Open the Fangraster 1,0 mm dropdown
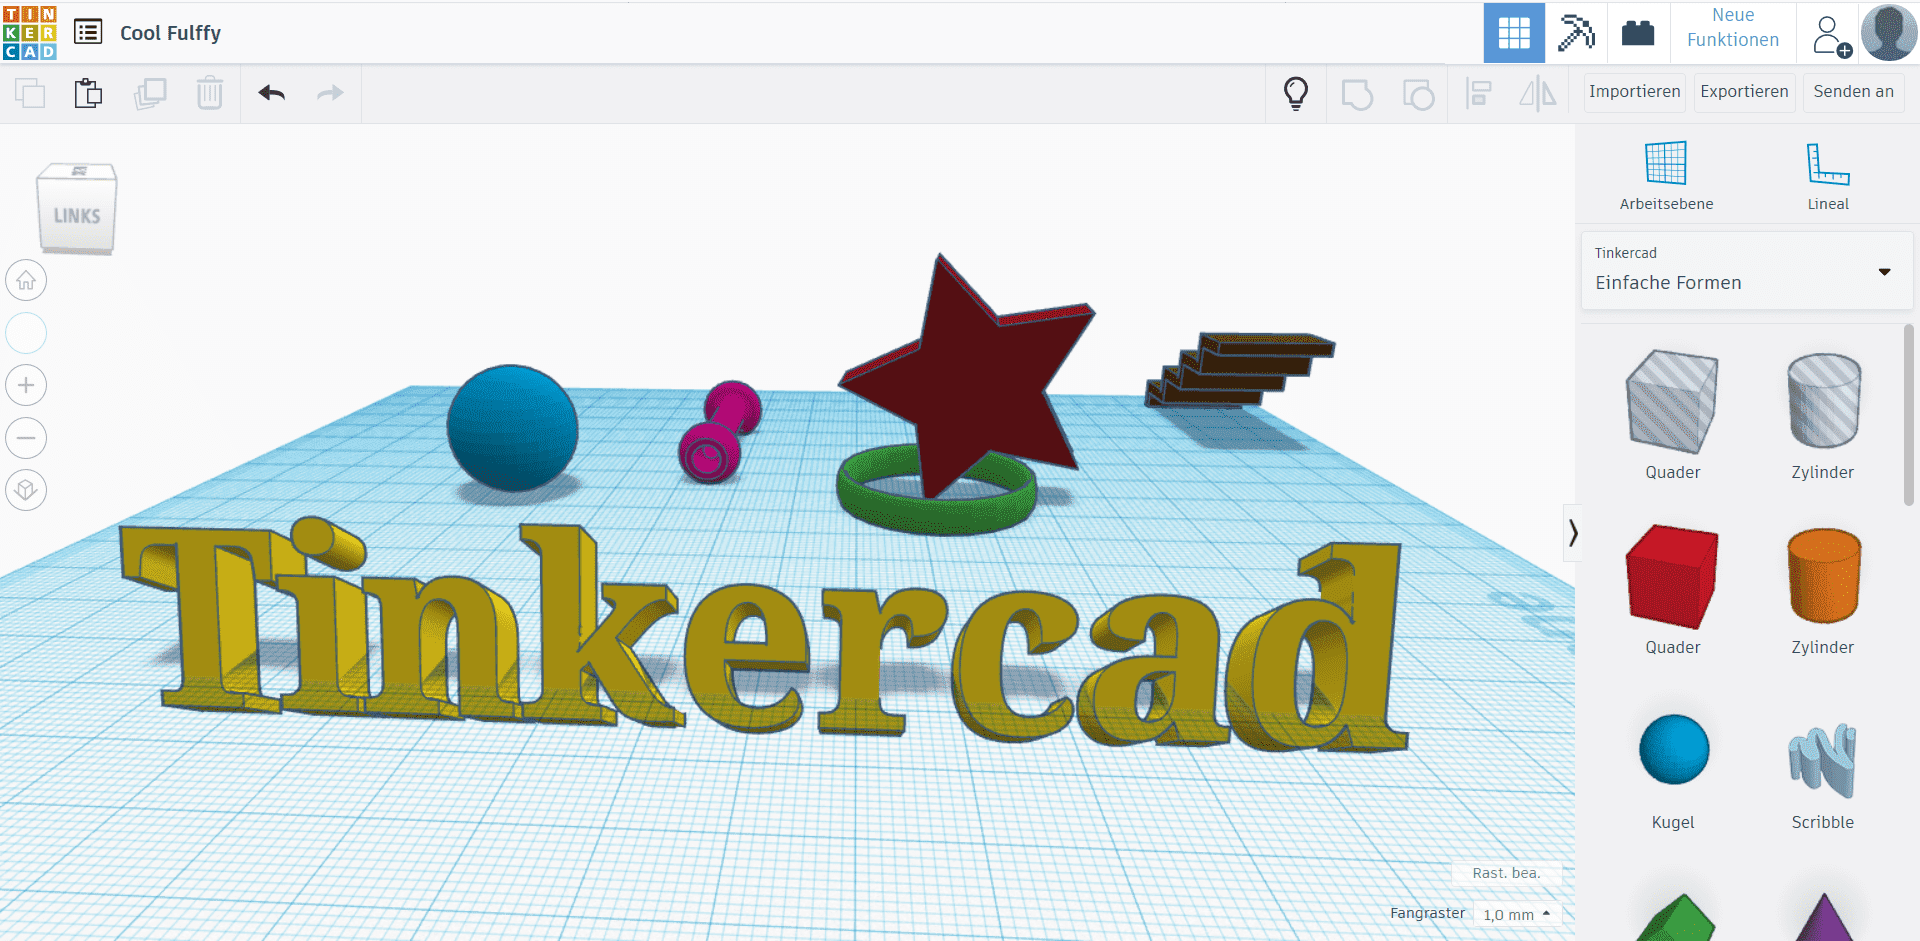This screenshot has height=941, width=1920. [x=1517, y=914]
